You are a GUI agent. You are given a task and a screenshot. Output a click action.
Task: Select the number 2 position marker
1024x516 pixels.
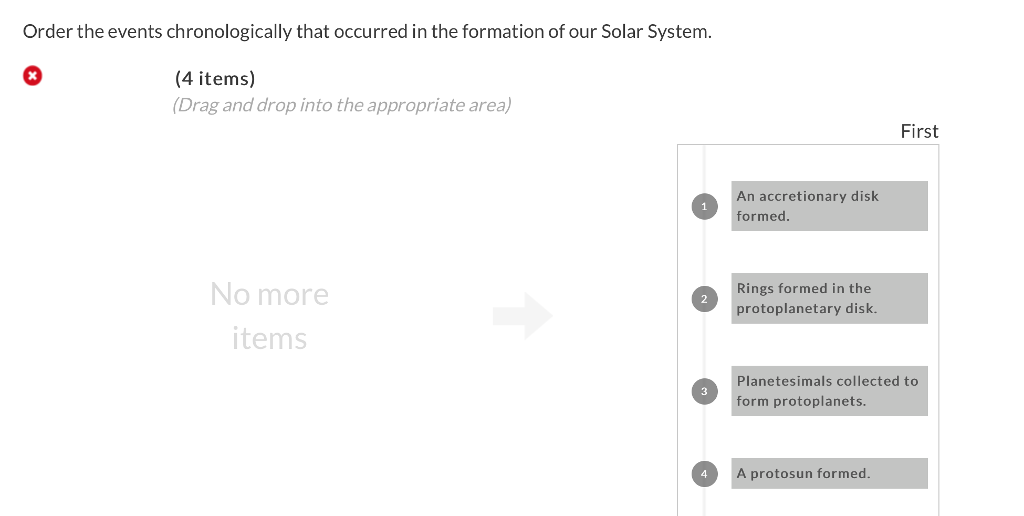704,299
